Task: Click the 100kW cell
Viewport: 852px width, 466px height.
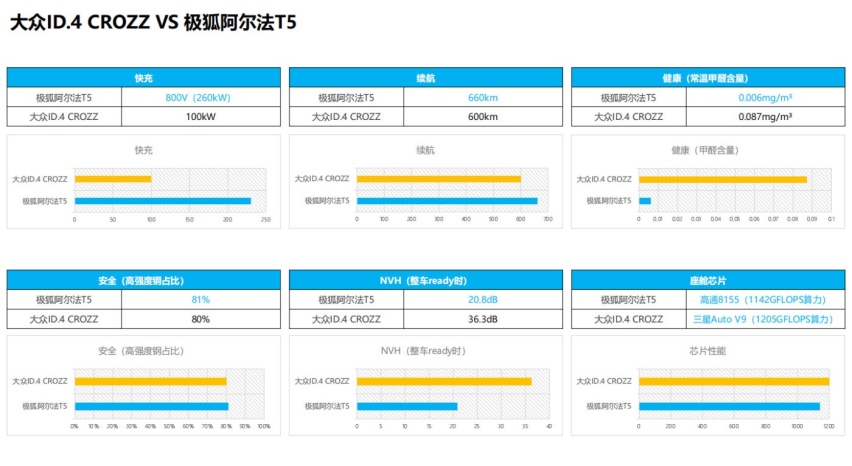Action: point(201,117)
